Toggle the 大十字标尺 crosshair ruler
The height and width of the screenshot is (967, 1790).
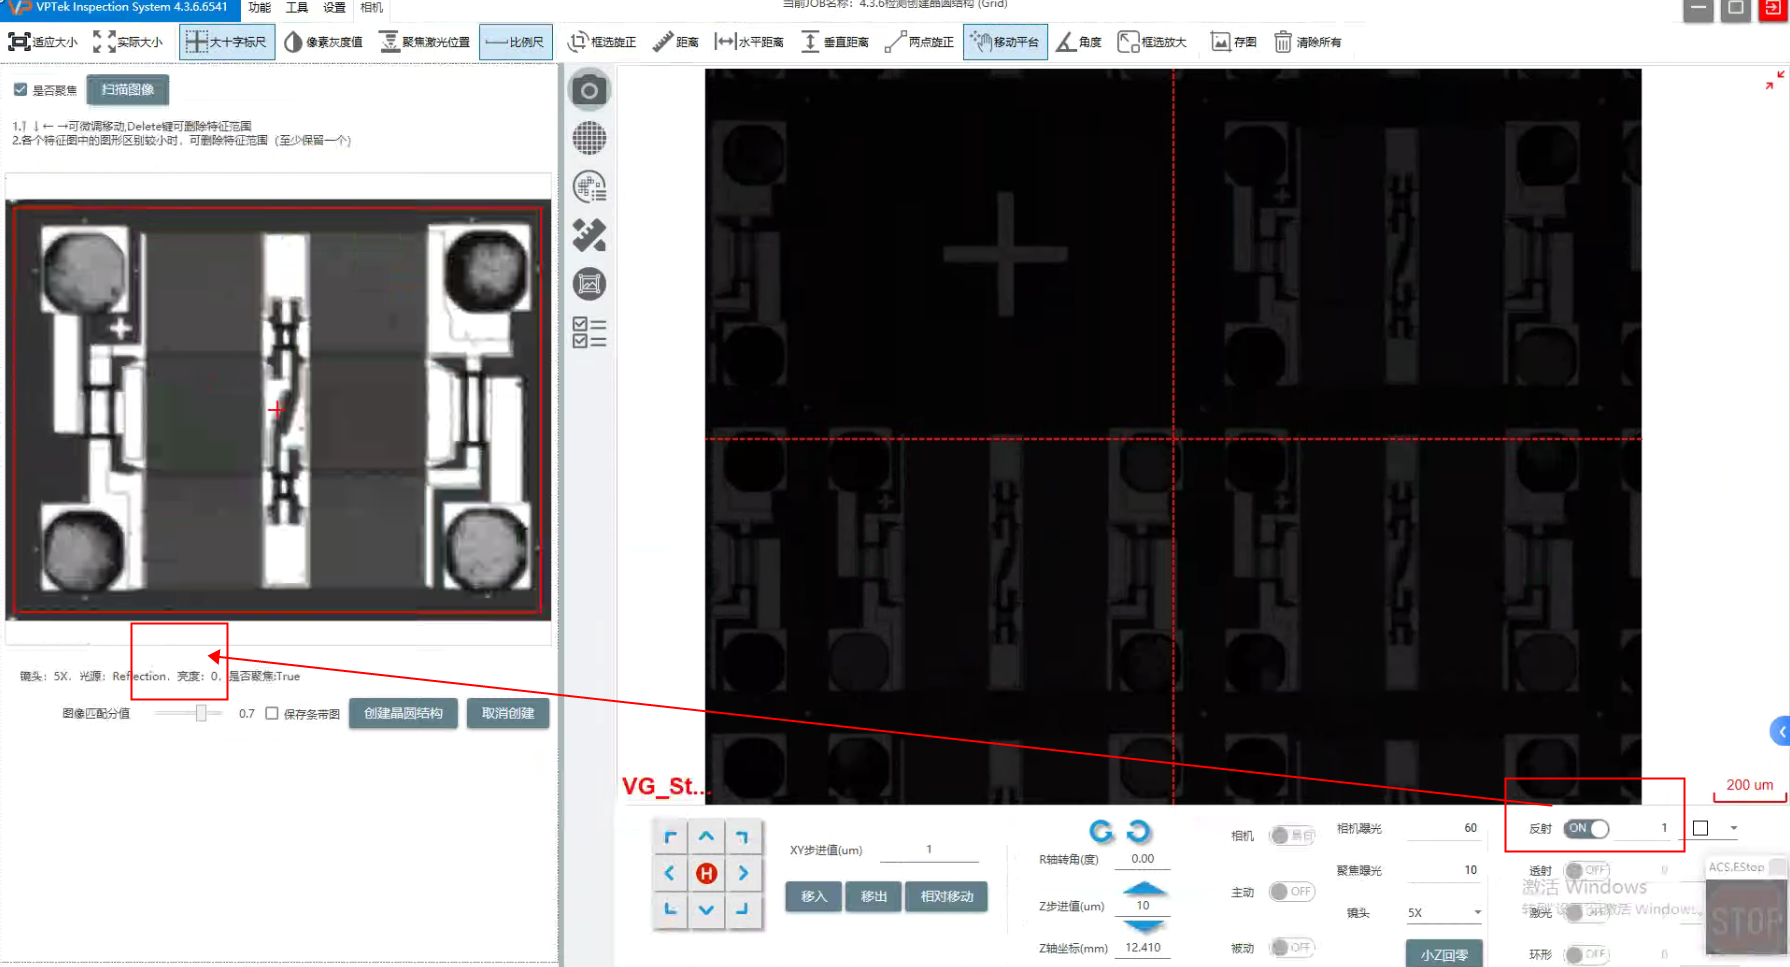pyautogui.click(x=227, y=42)
